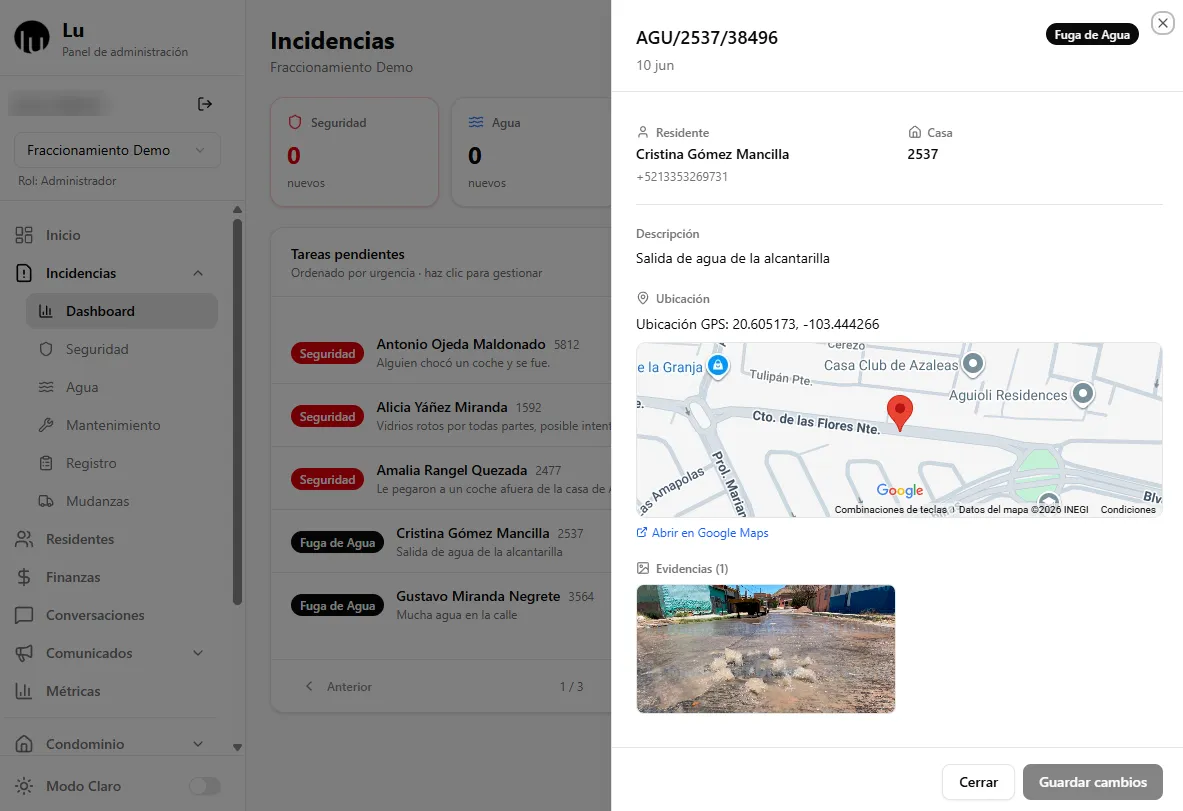Toggle the Modo Claro switch
Viewport: 1183px width, 811px height.
point(204,786)
